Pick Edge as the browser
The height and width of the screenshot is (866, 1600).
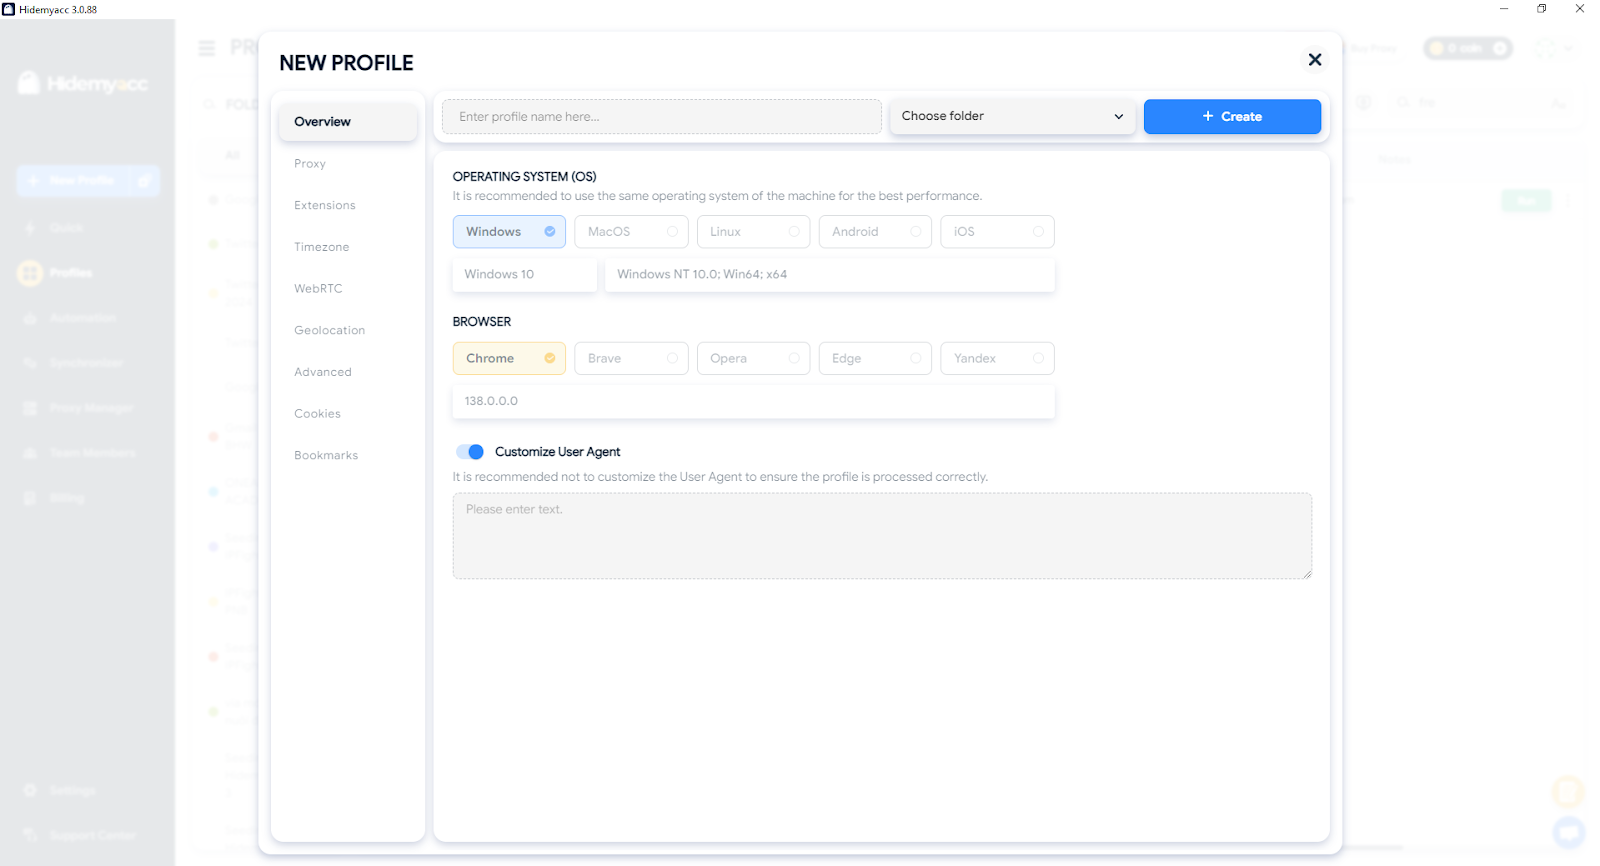[x=875, y=359]
